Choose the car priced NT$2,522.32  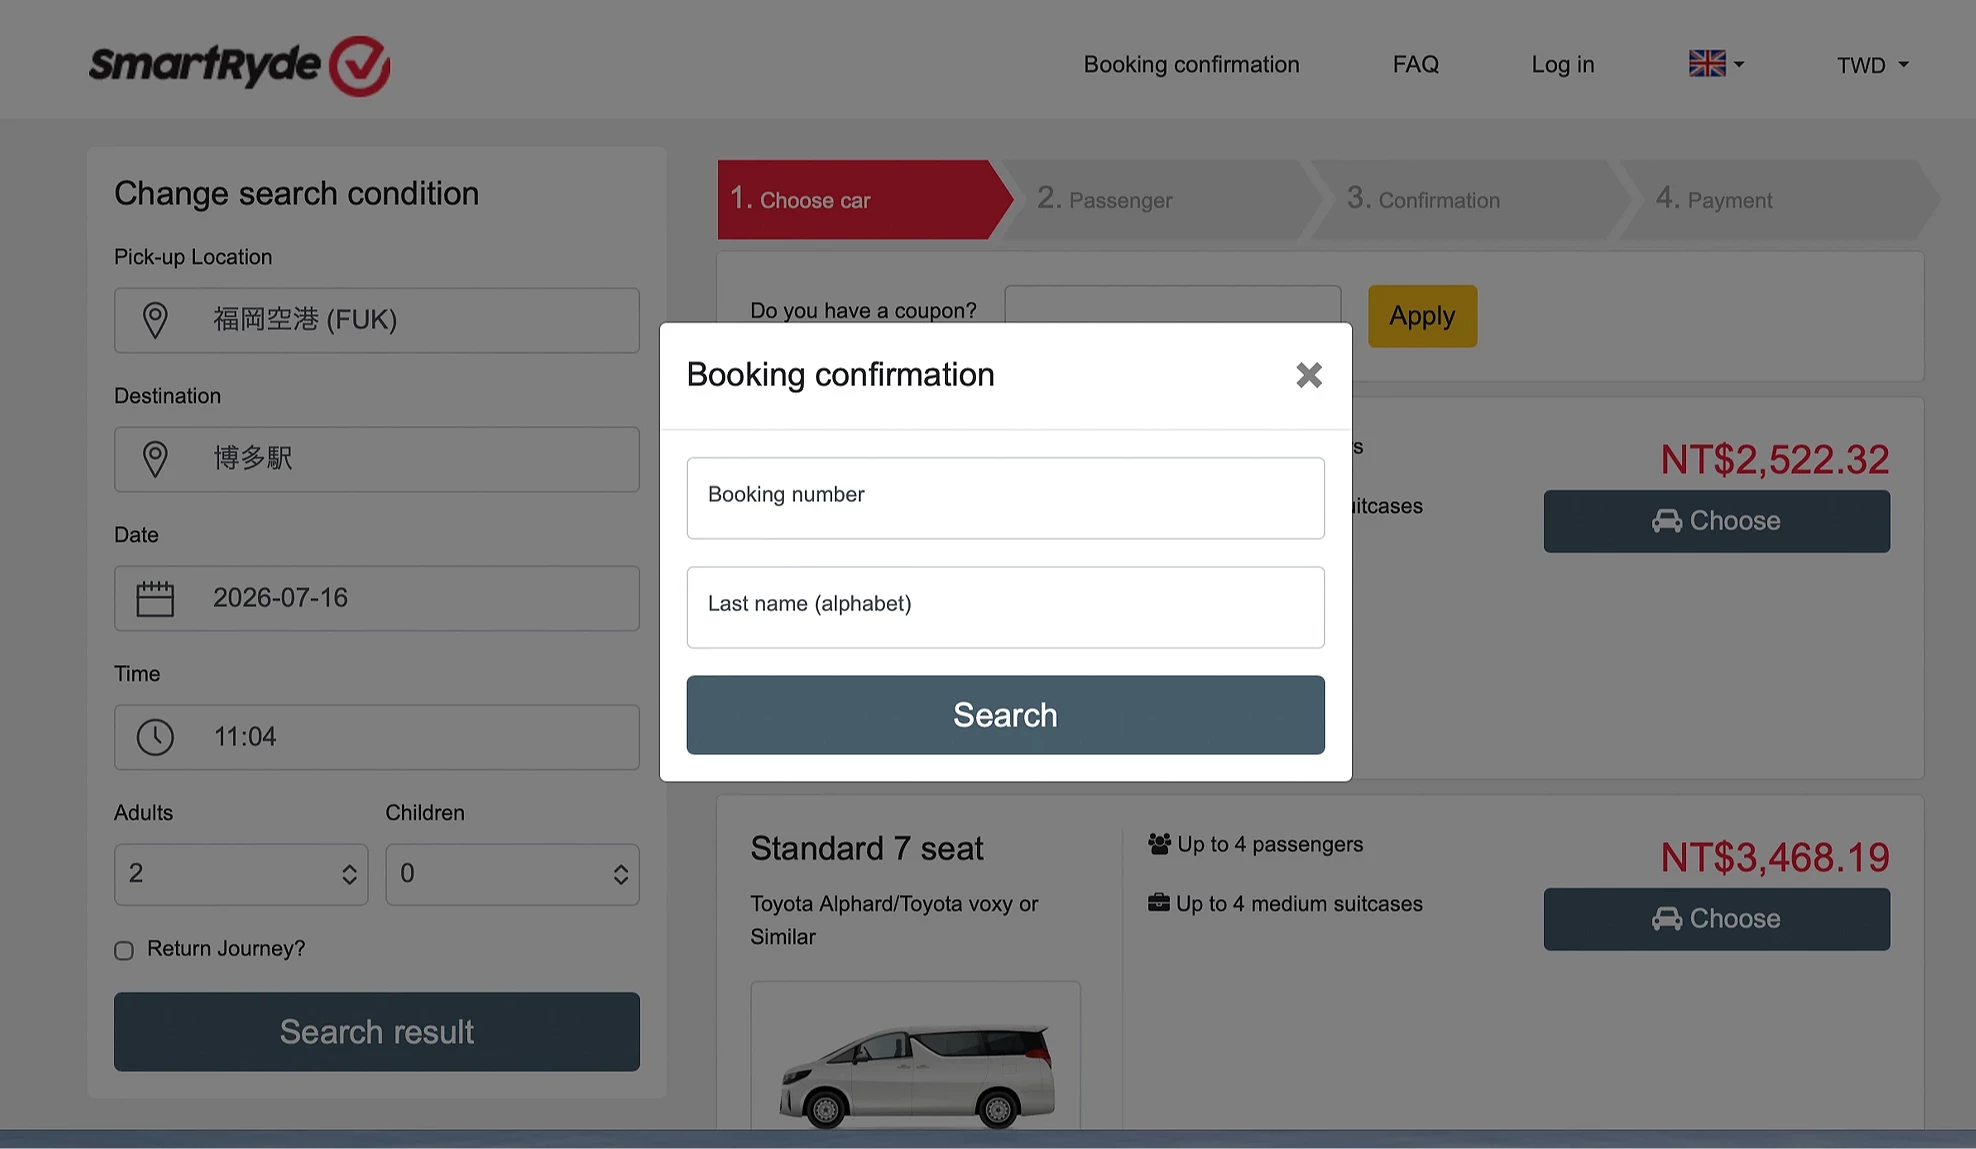click(x=1716, y=521)
